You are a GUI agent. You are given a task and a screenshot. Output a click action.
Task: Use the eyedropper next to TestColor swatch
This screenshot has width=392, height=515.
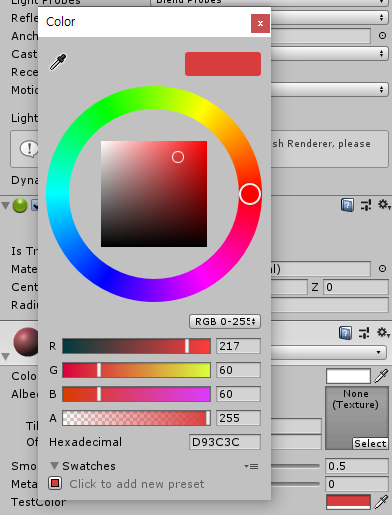(382, 502)
